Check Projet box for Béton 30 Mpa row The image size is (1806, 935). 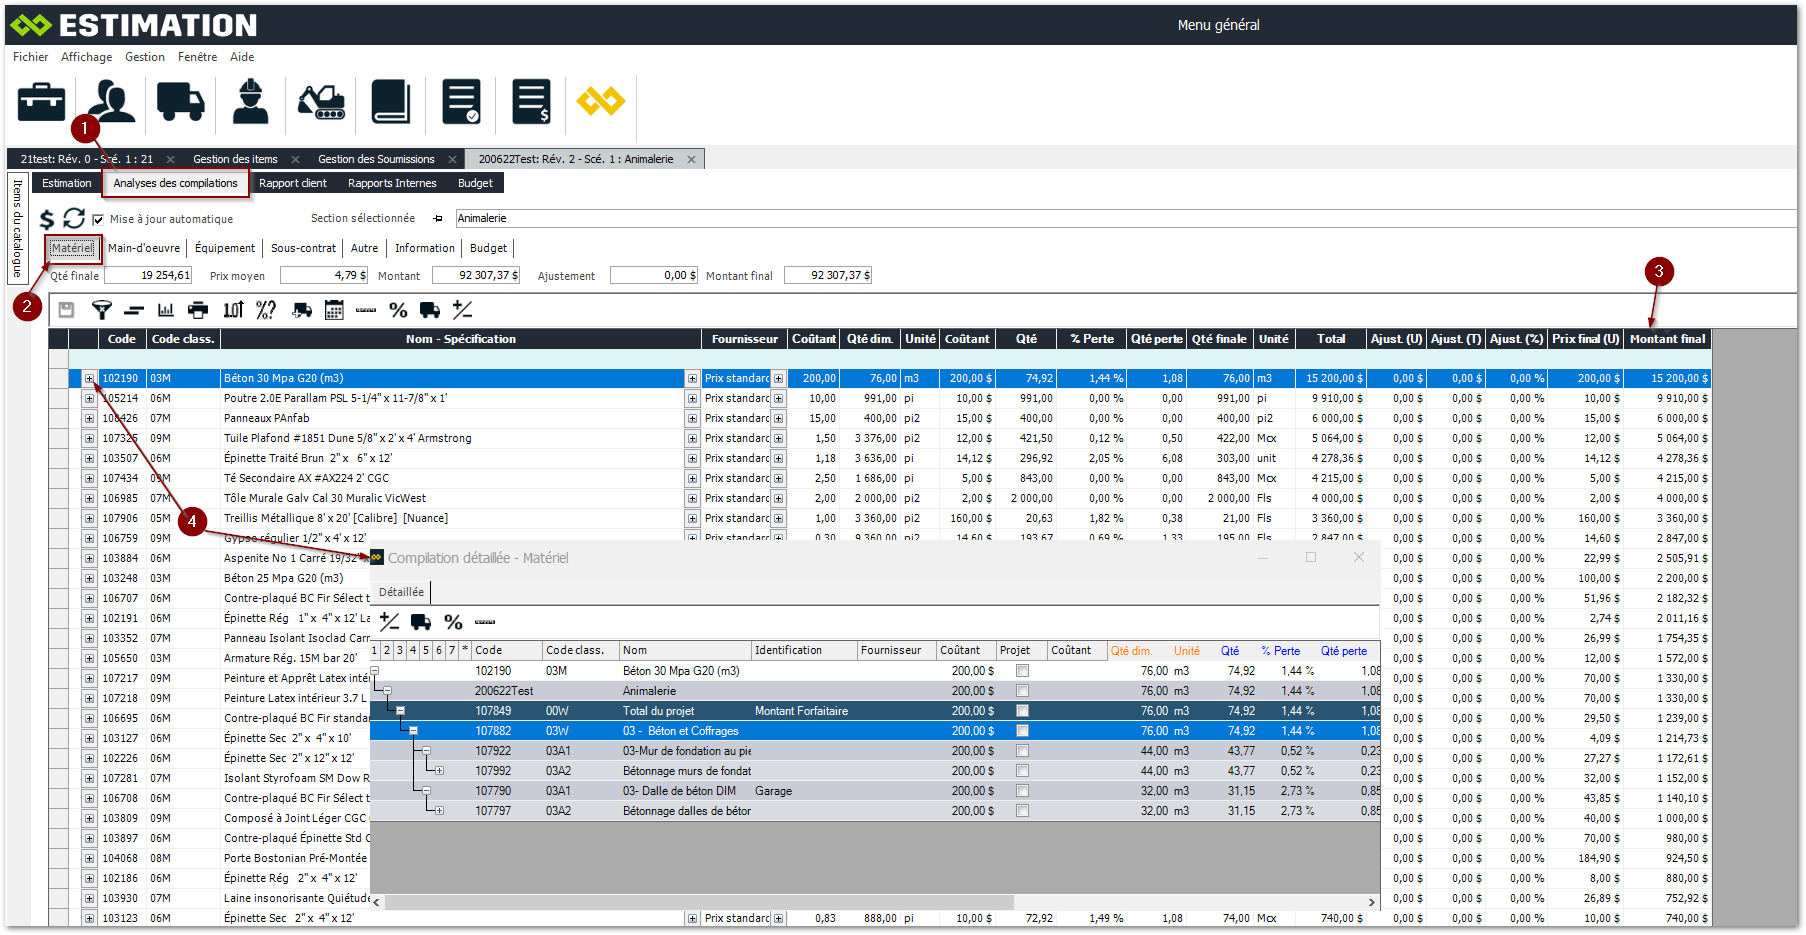pyautogui.click(x=1022, y=671)
